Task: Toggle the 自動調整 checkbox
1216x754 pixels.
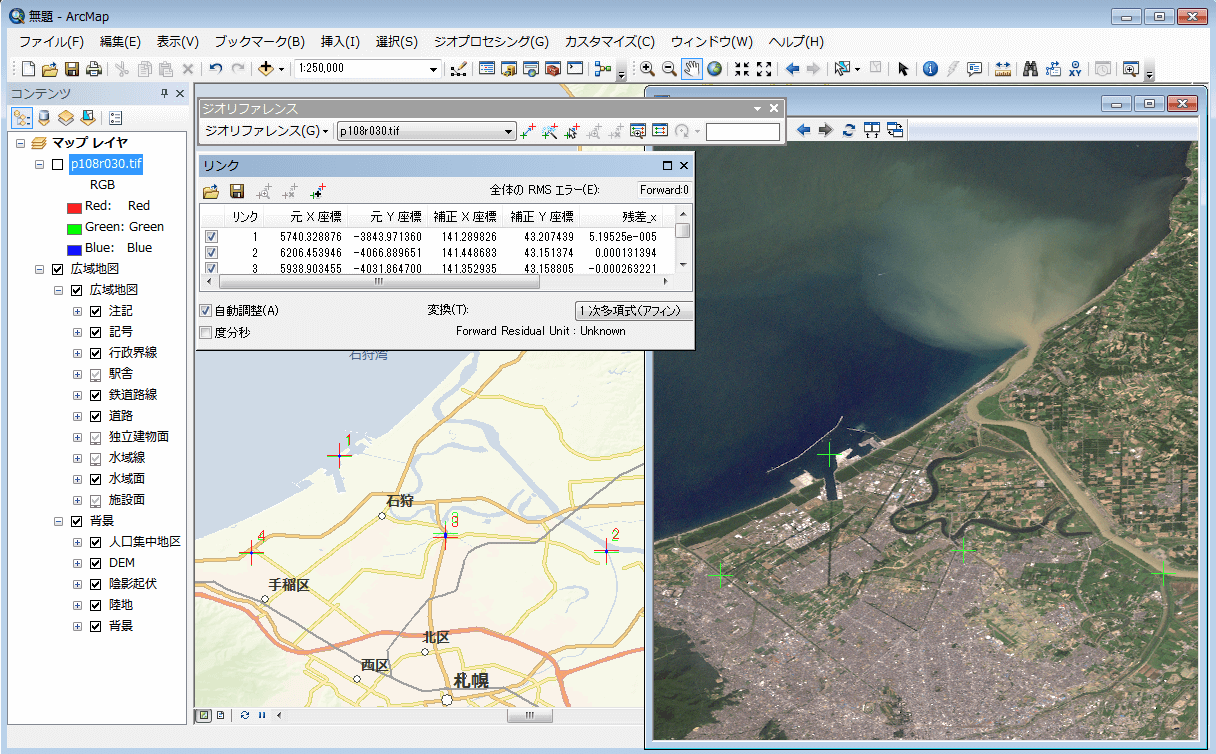Action: pos(206,311)
